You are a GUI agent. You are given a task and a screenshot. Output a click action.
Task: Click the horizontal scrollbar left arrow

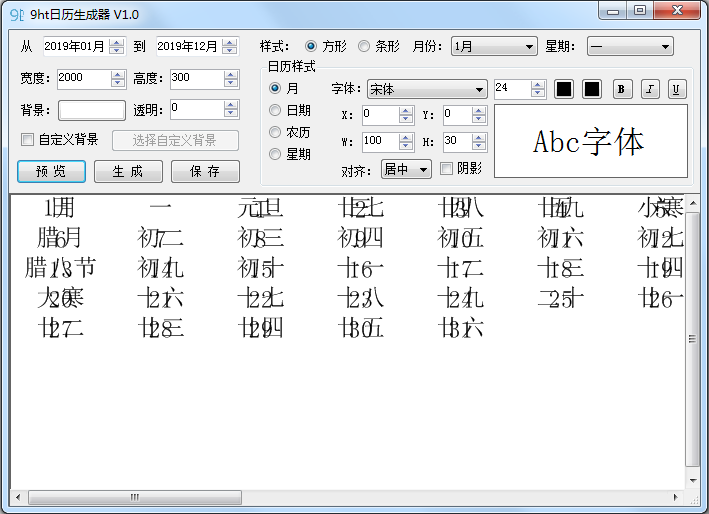tap(18, 497)
